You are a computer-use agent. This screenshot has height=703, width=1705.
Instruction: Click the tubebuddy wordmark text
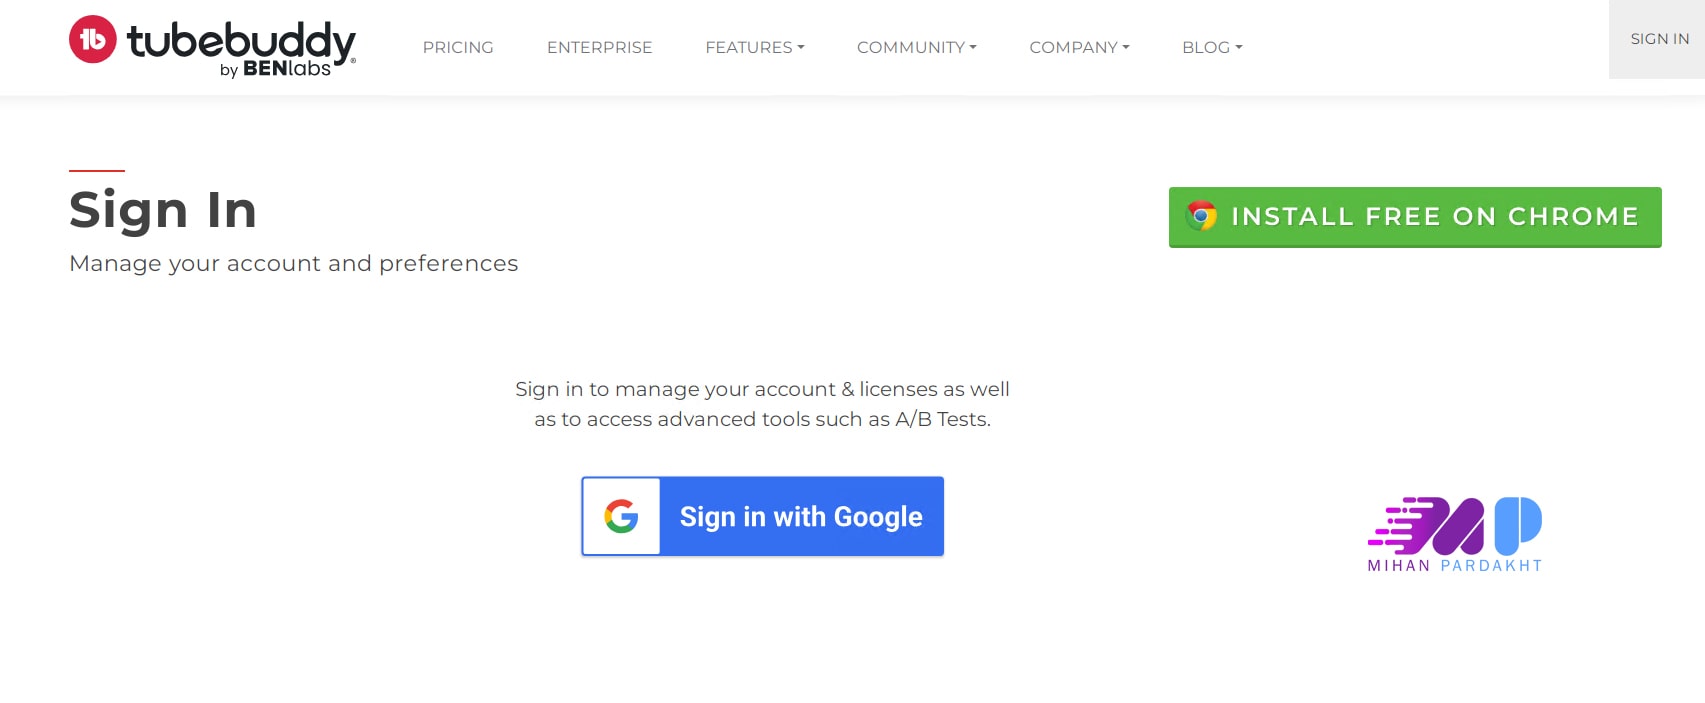[x=241, y=39]
